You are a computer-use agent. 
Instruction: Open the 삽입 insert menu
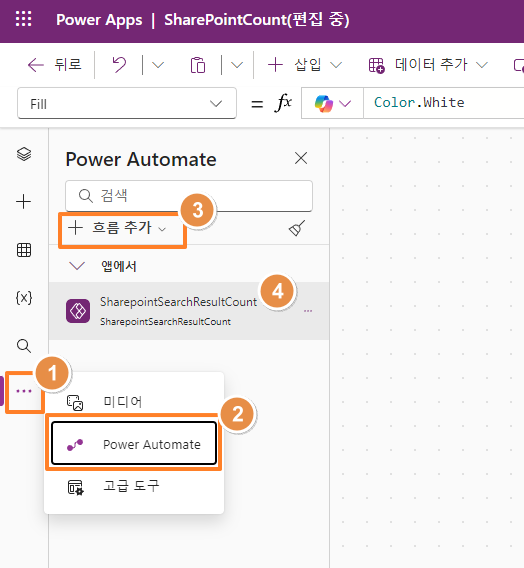(x=305, y=65)
